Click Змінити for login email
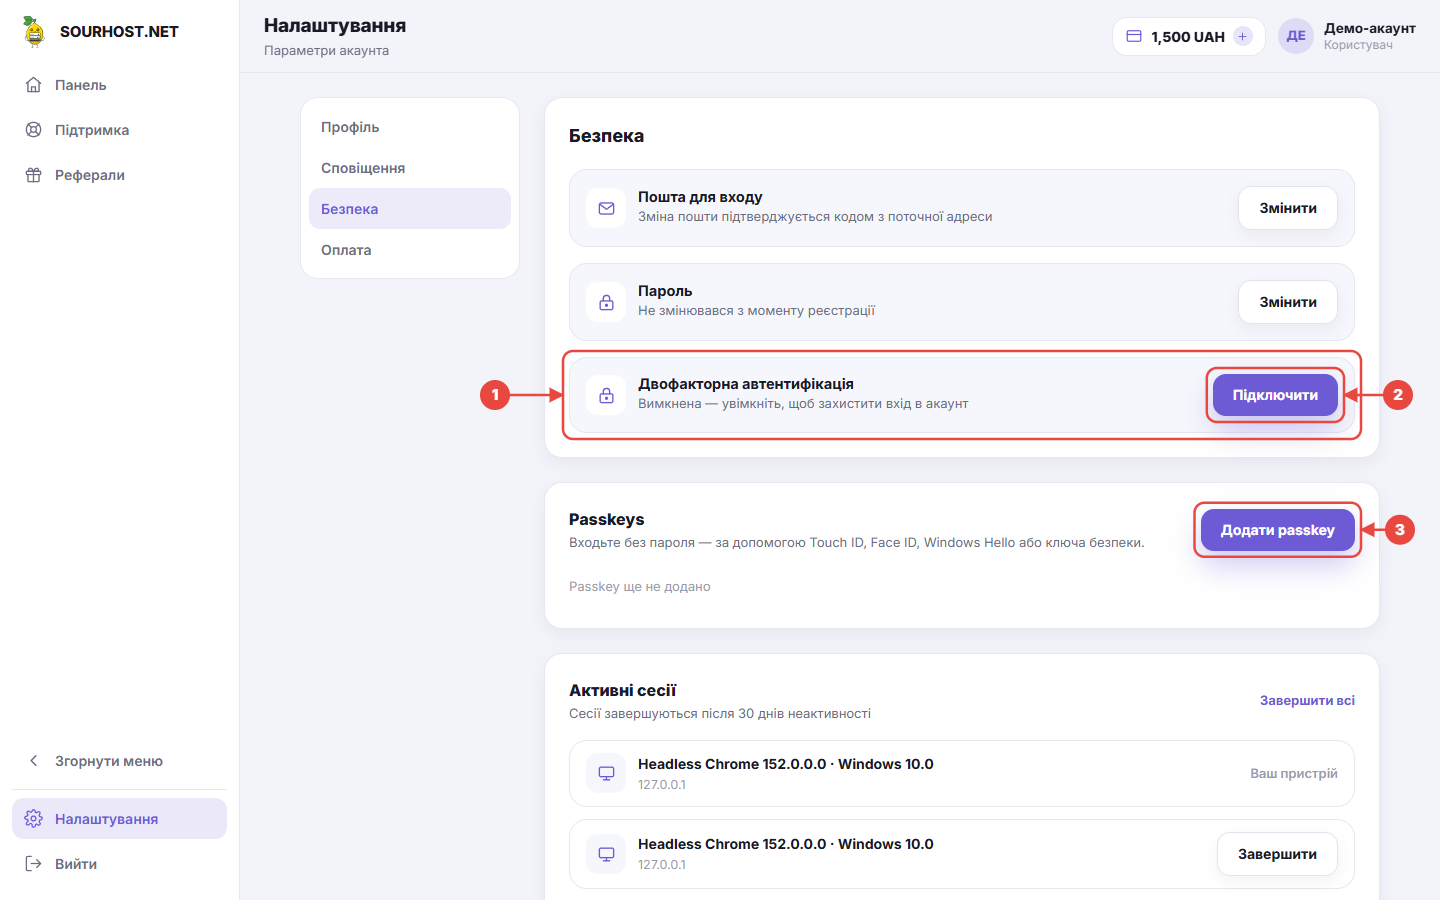 click(x=1288, y=208)
